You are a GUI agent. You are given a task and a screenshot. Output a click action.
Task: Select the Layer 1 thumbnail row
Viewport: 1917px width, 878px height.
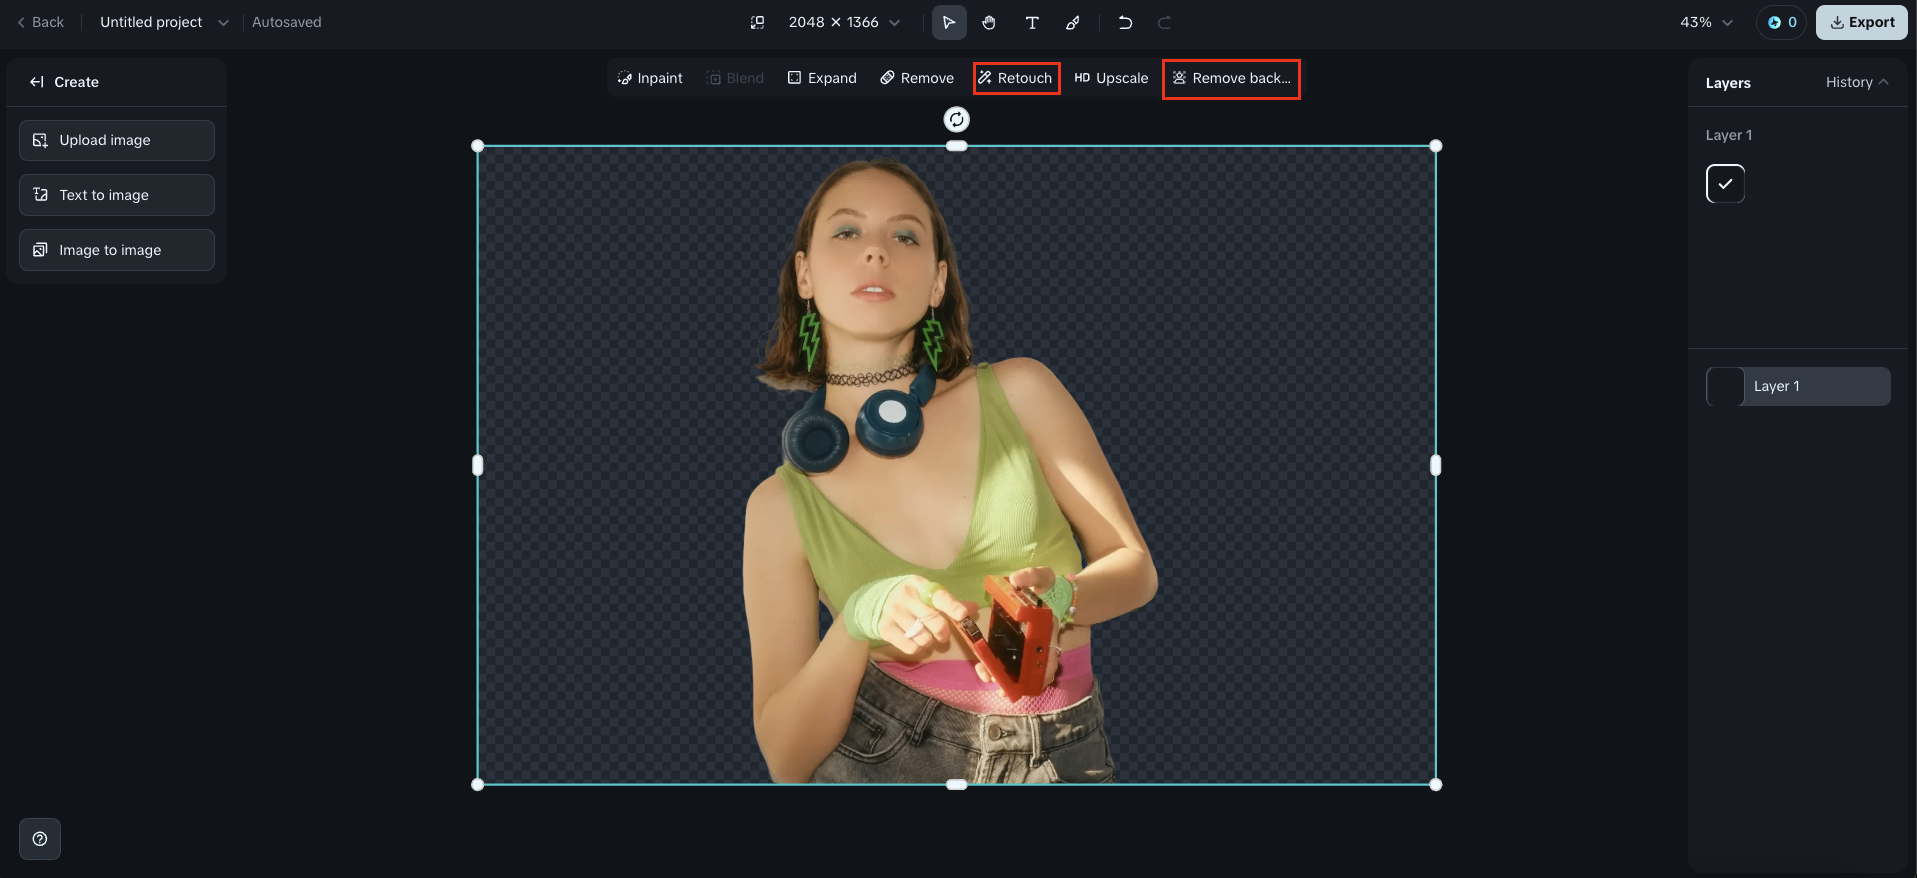click(1798, 386)
